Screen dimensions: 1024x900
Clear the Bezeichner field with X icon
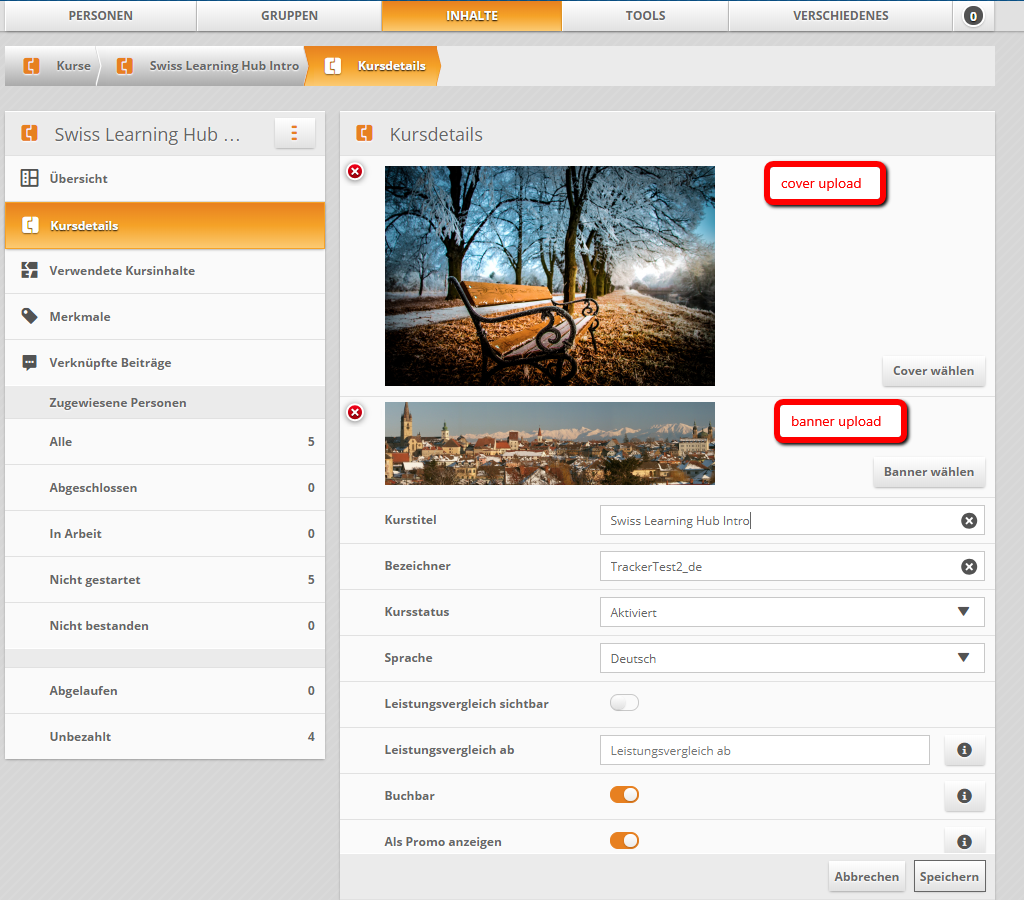click(x=968, y=567)
